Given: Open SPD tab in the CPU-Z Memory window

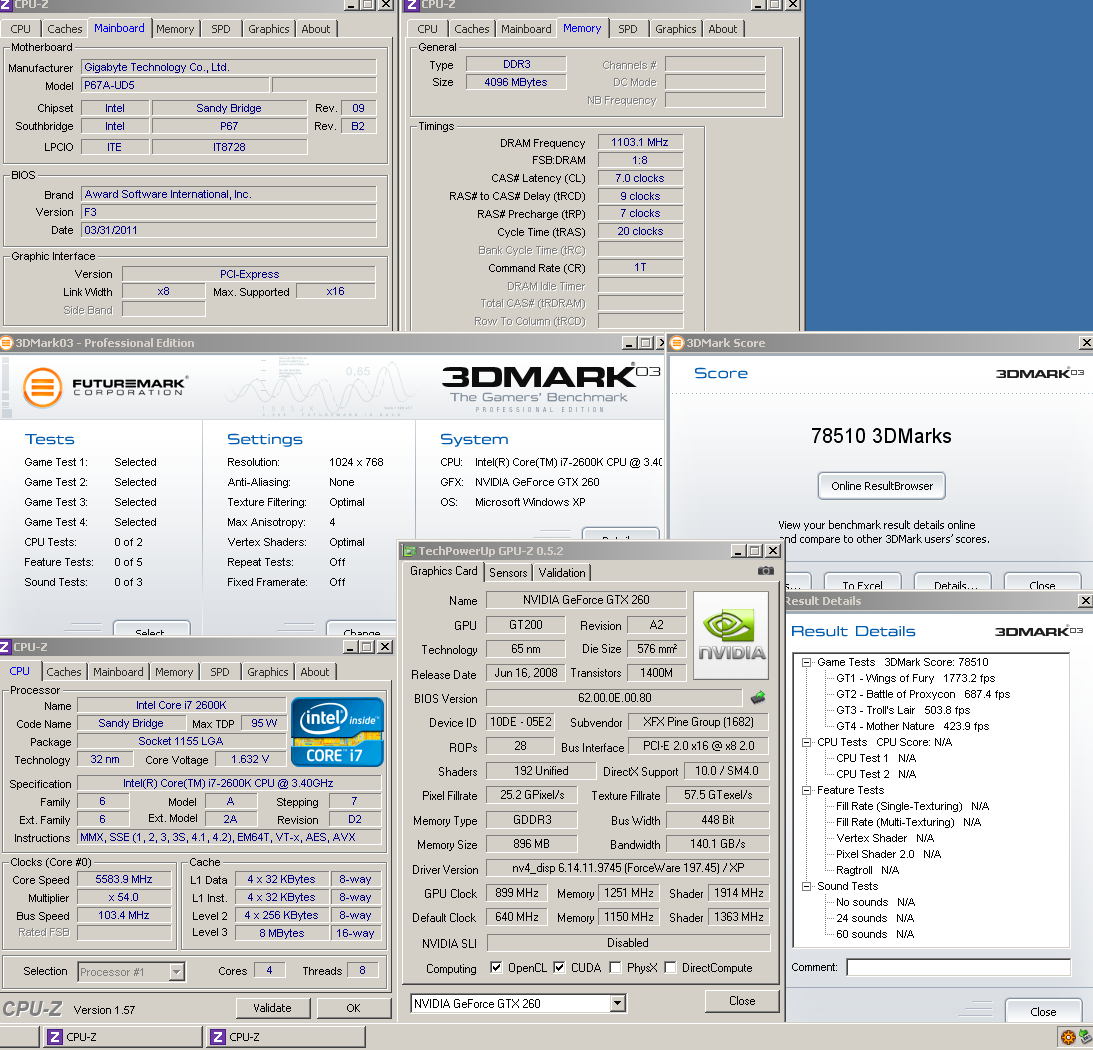Looking at the screenshot, I should click(x=627, y=29).
